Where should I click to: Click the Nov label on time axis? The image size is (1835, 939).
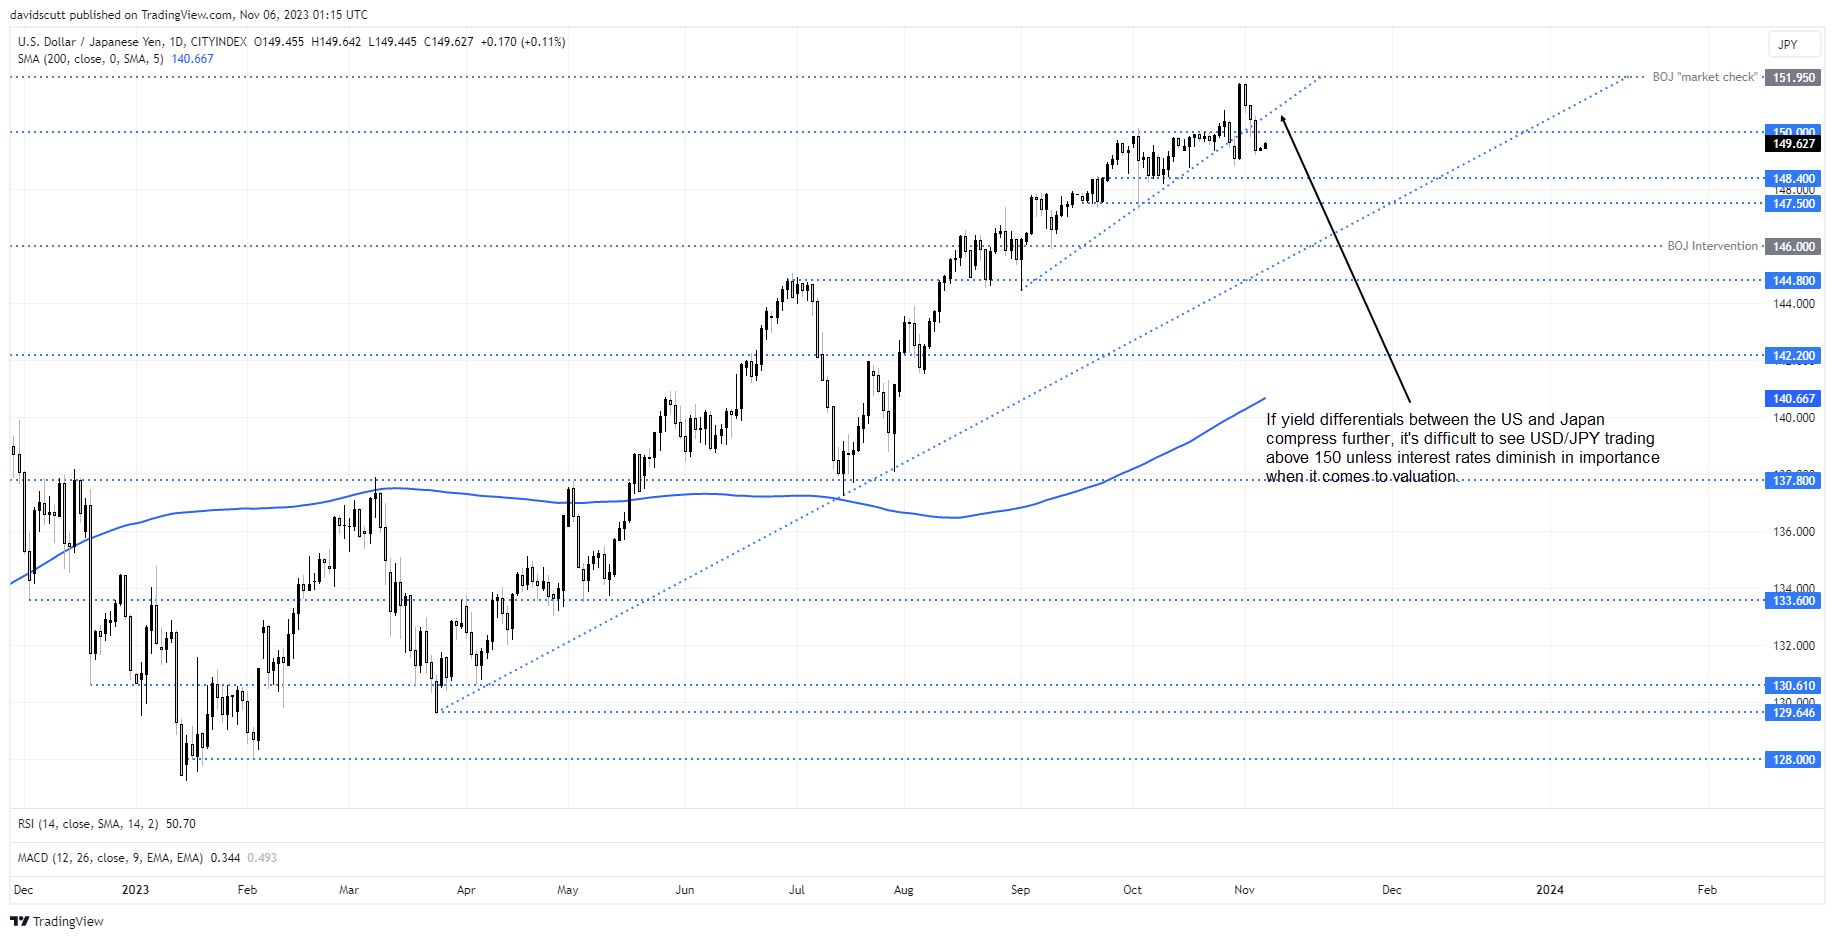[x=1244, y=890]
